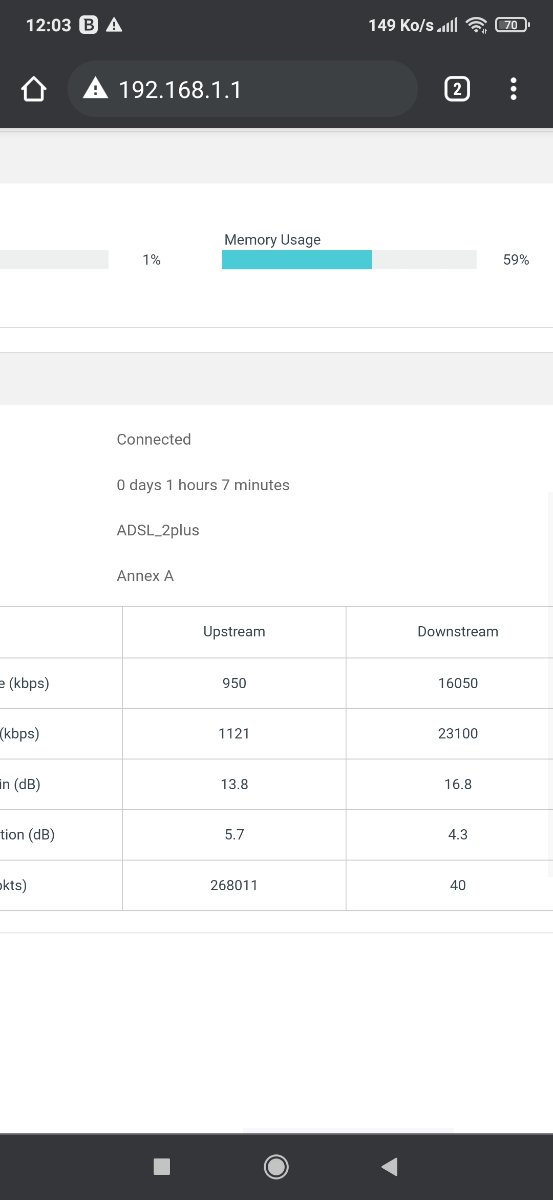This screenshot has height=1200, width=553.
Task: Select the 268011 upstream errors cell
Action: [x=234, y=885]
